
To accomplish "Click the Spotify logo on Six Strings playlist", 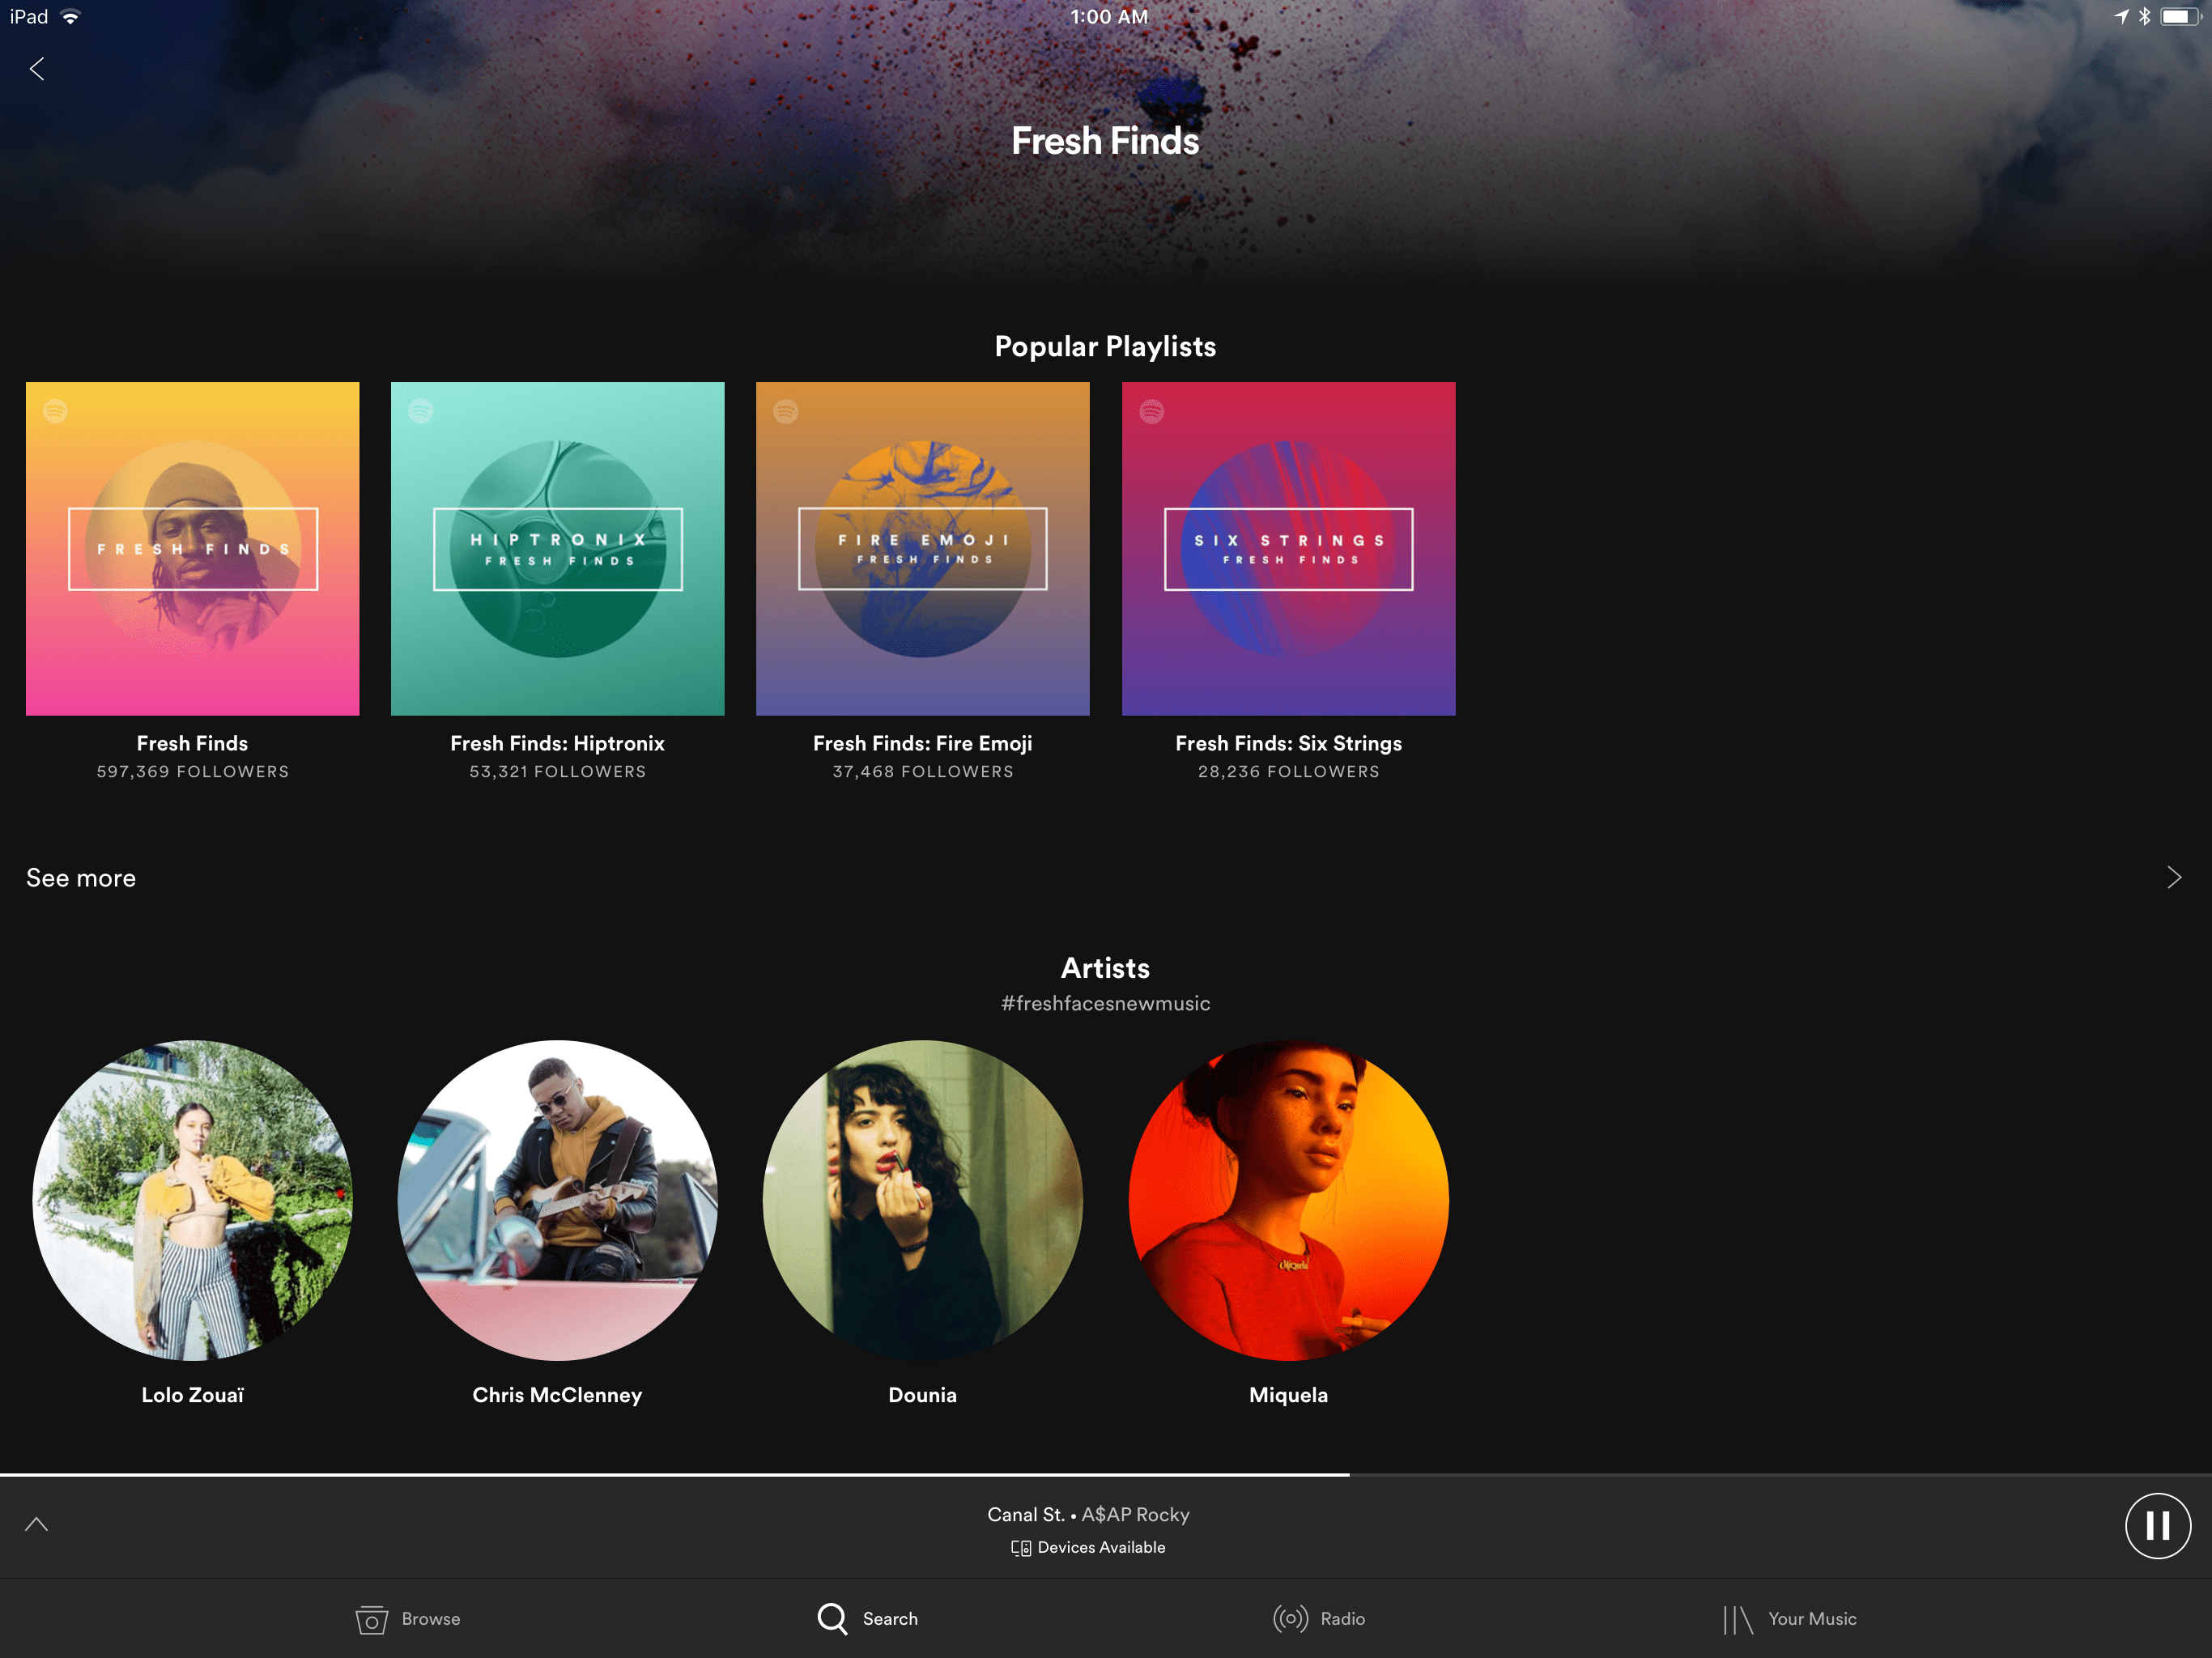I will point(1153,411).
